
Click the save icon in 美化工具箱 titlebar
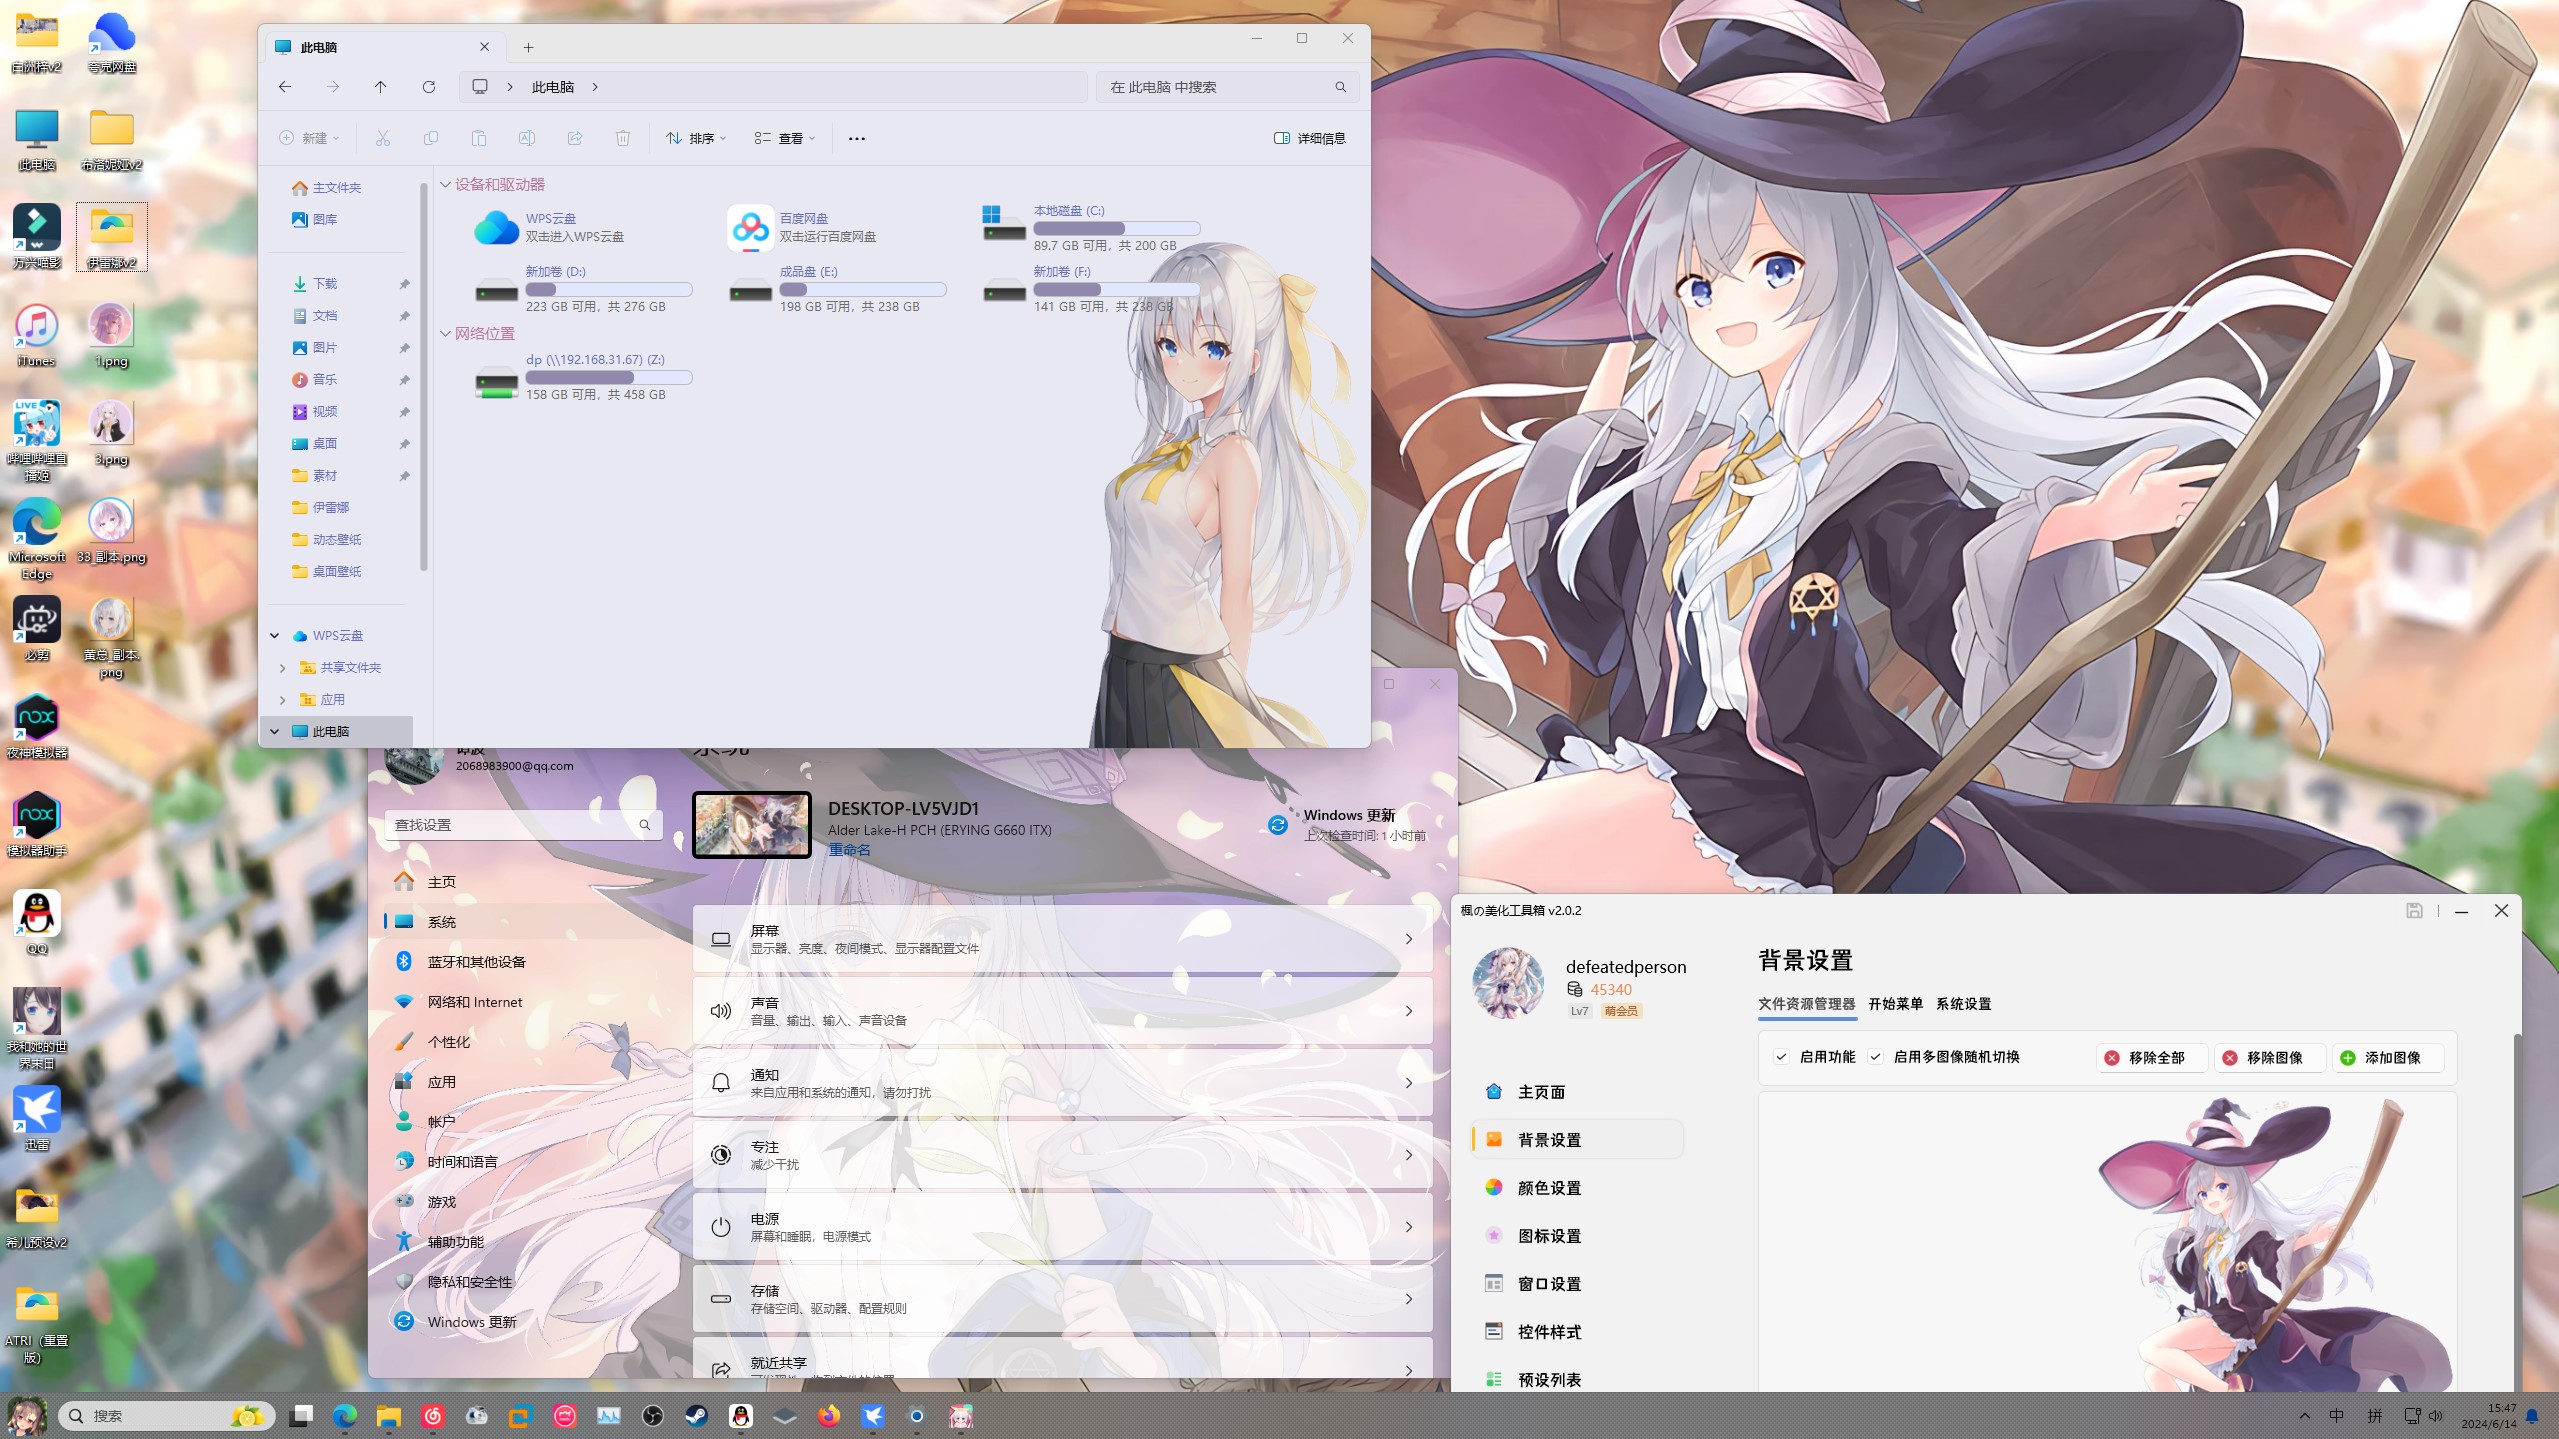pyautogui.click(x=2414, y=910)
